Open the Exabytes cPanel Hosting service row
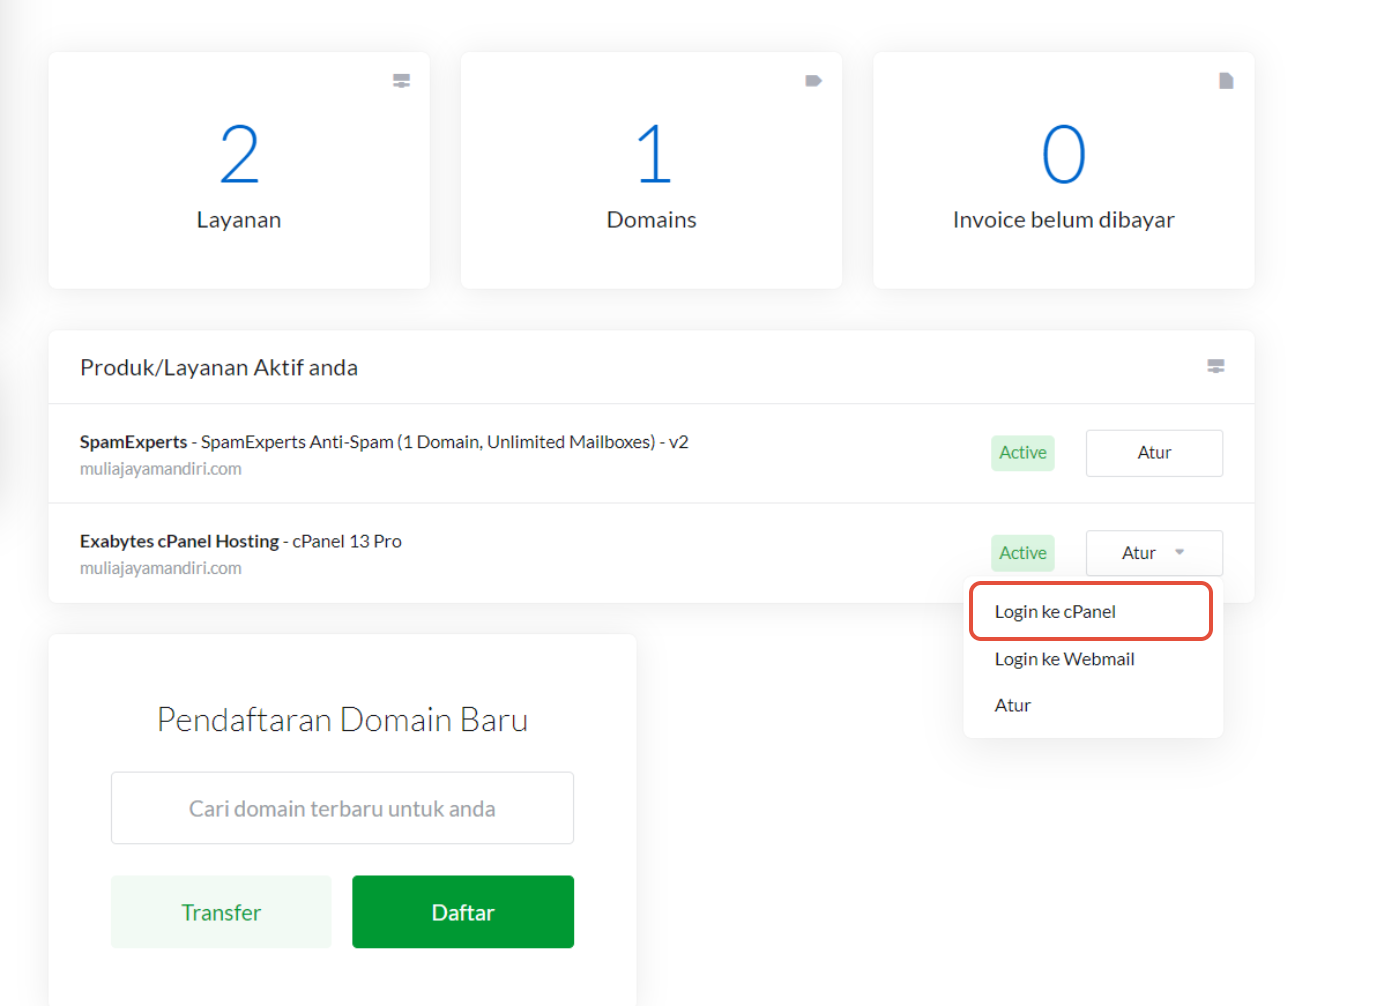 click(651, 553)
